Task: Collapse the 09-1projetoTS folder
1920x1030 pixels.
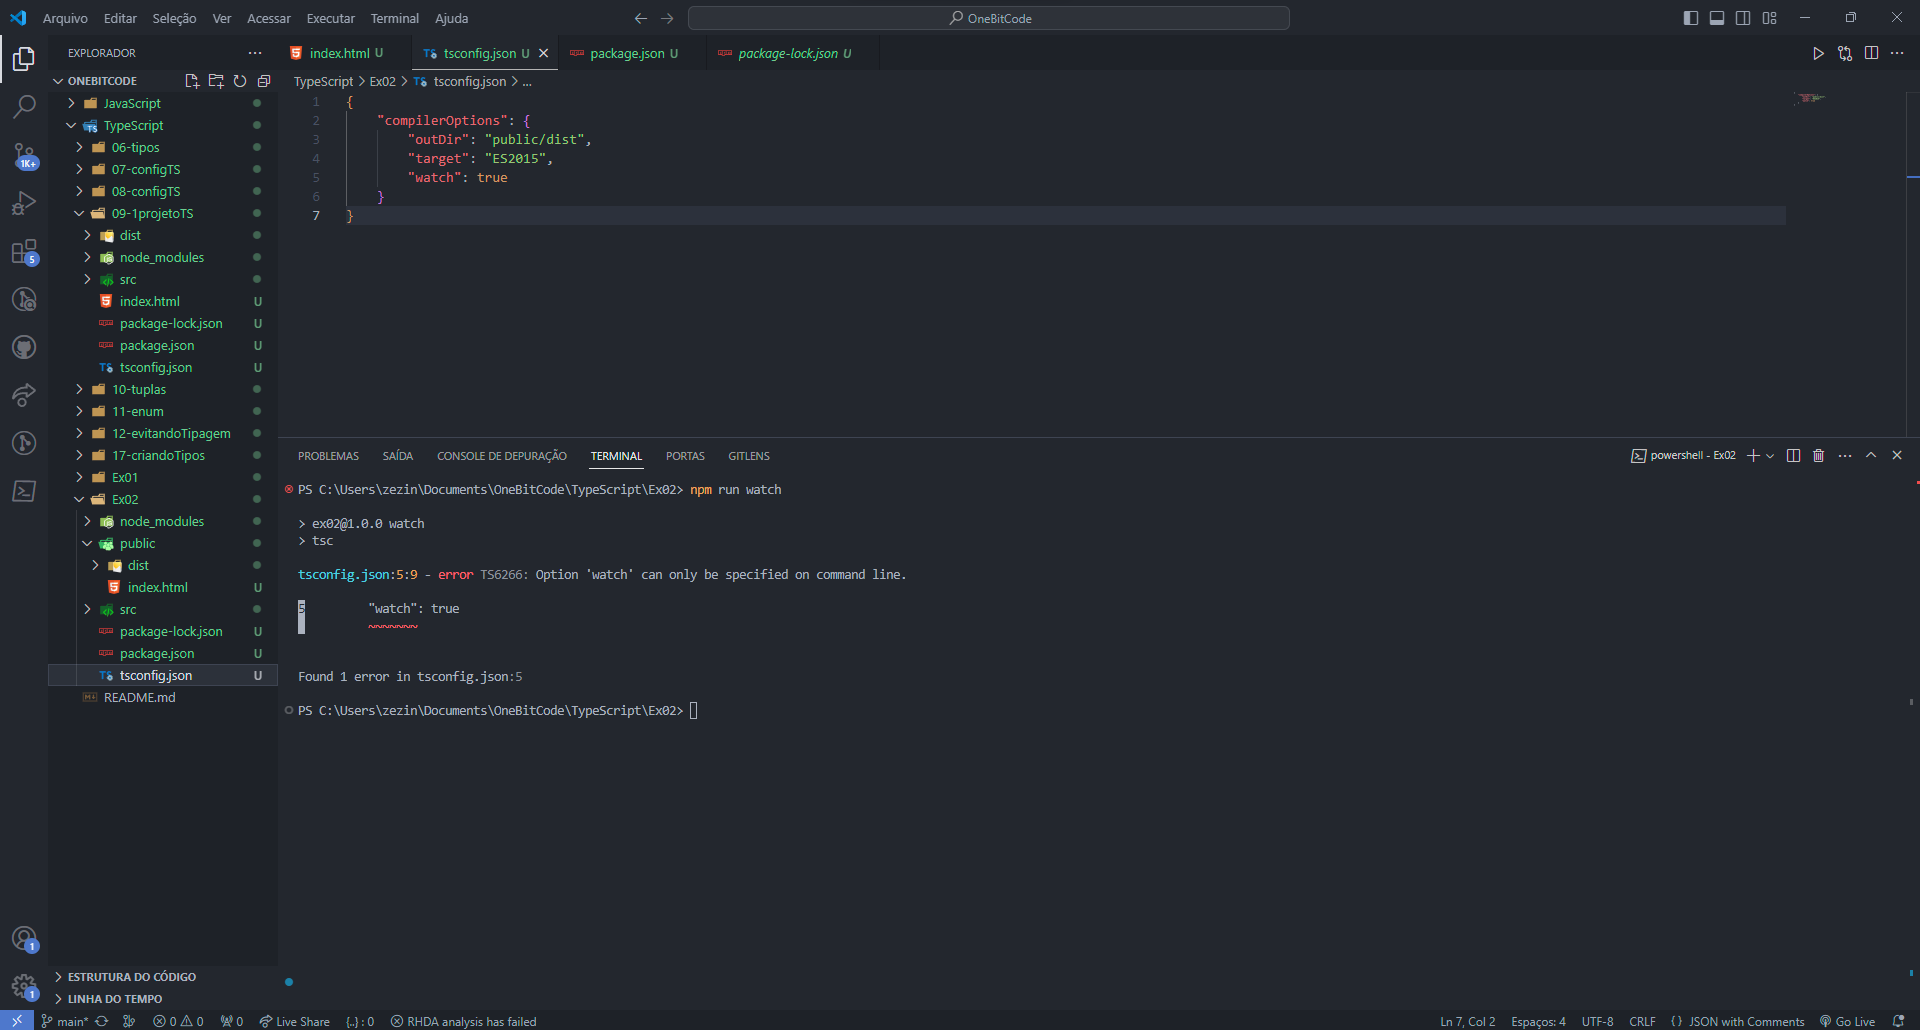Action: coord(152,213)
